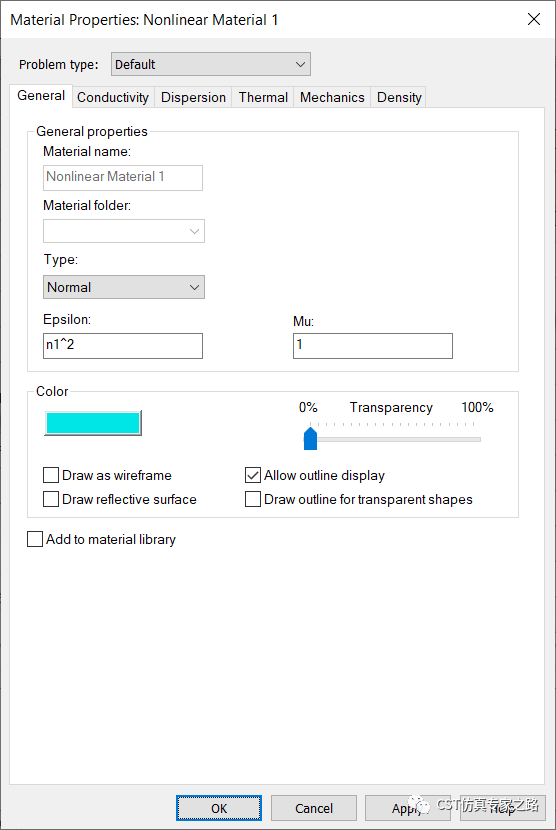This screenshot has height=830, width=556.
Task: Select the Mechanics tab
Action: coord(332,97)
